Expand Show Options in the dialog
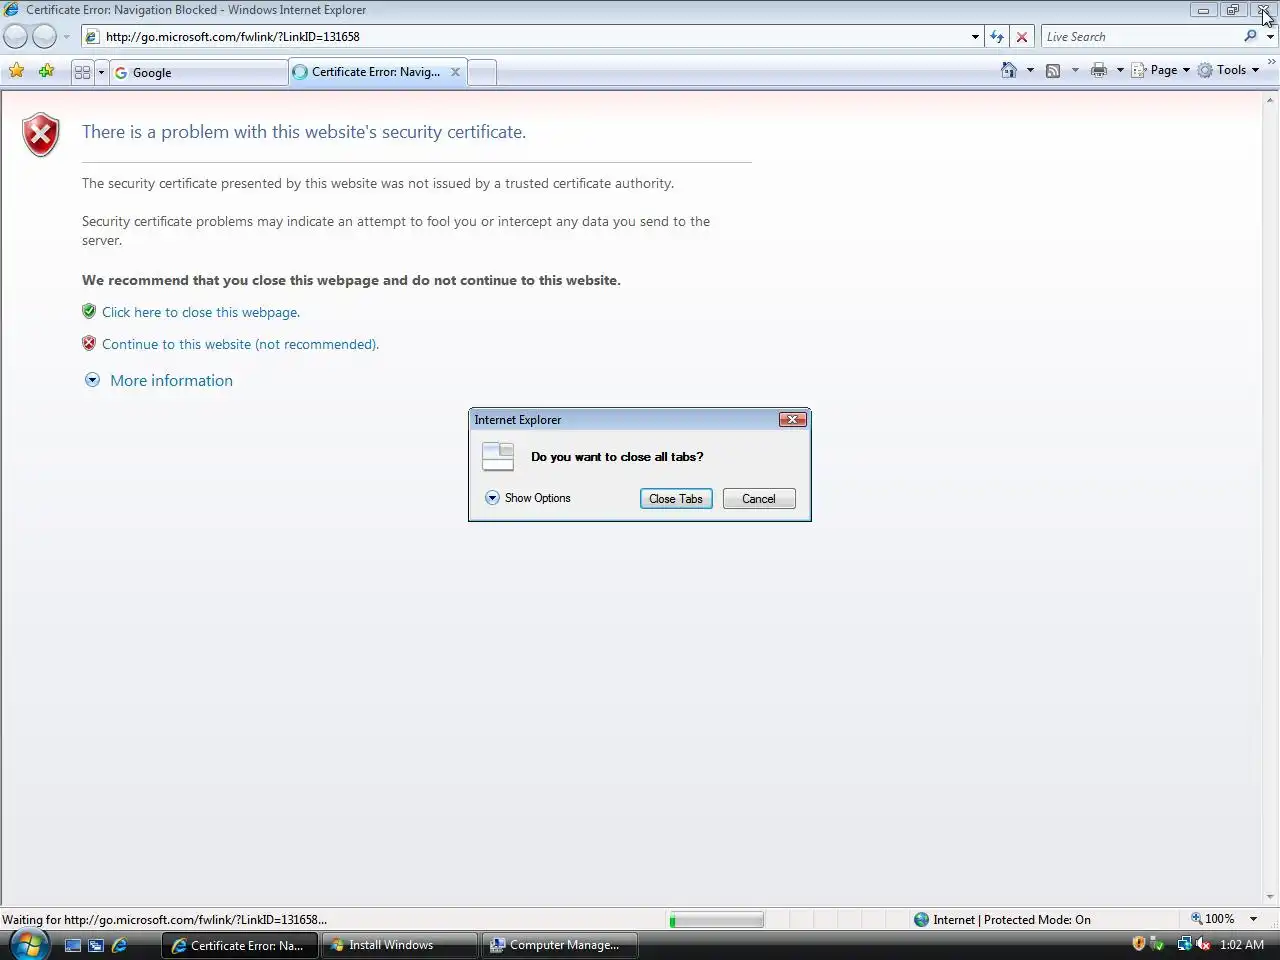1280x960 pixels. pyautogui.click(x=528, y=498)
